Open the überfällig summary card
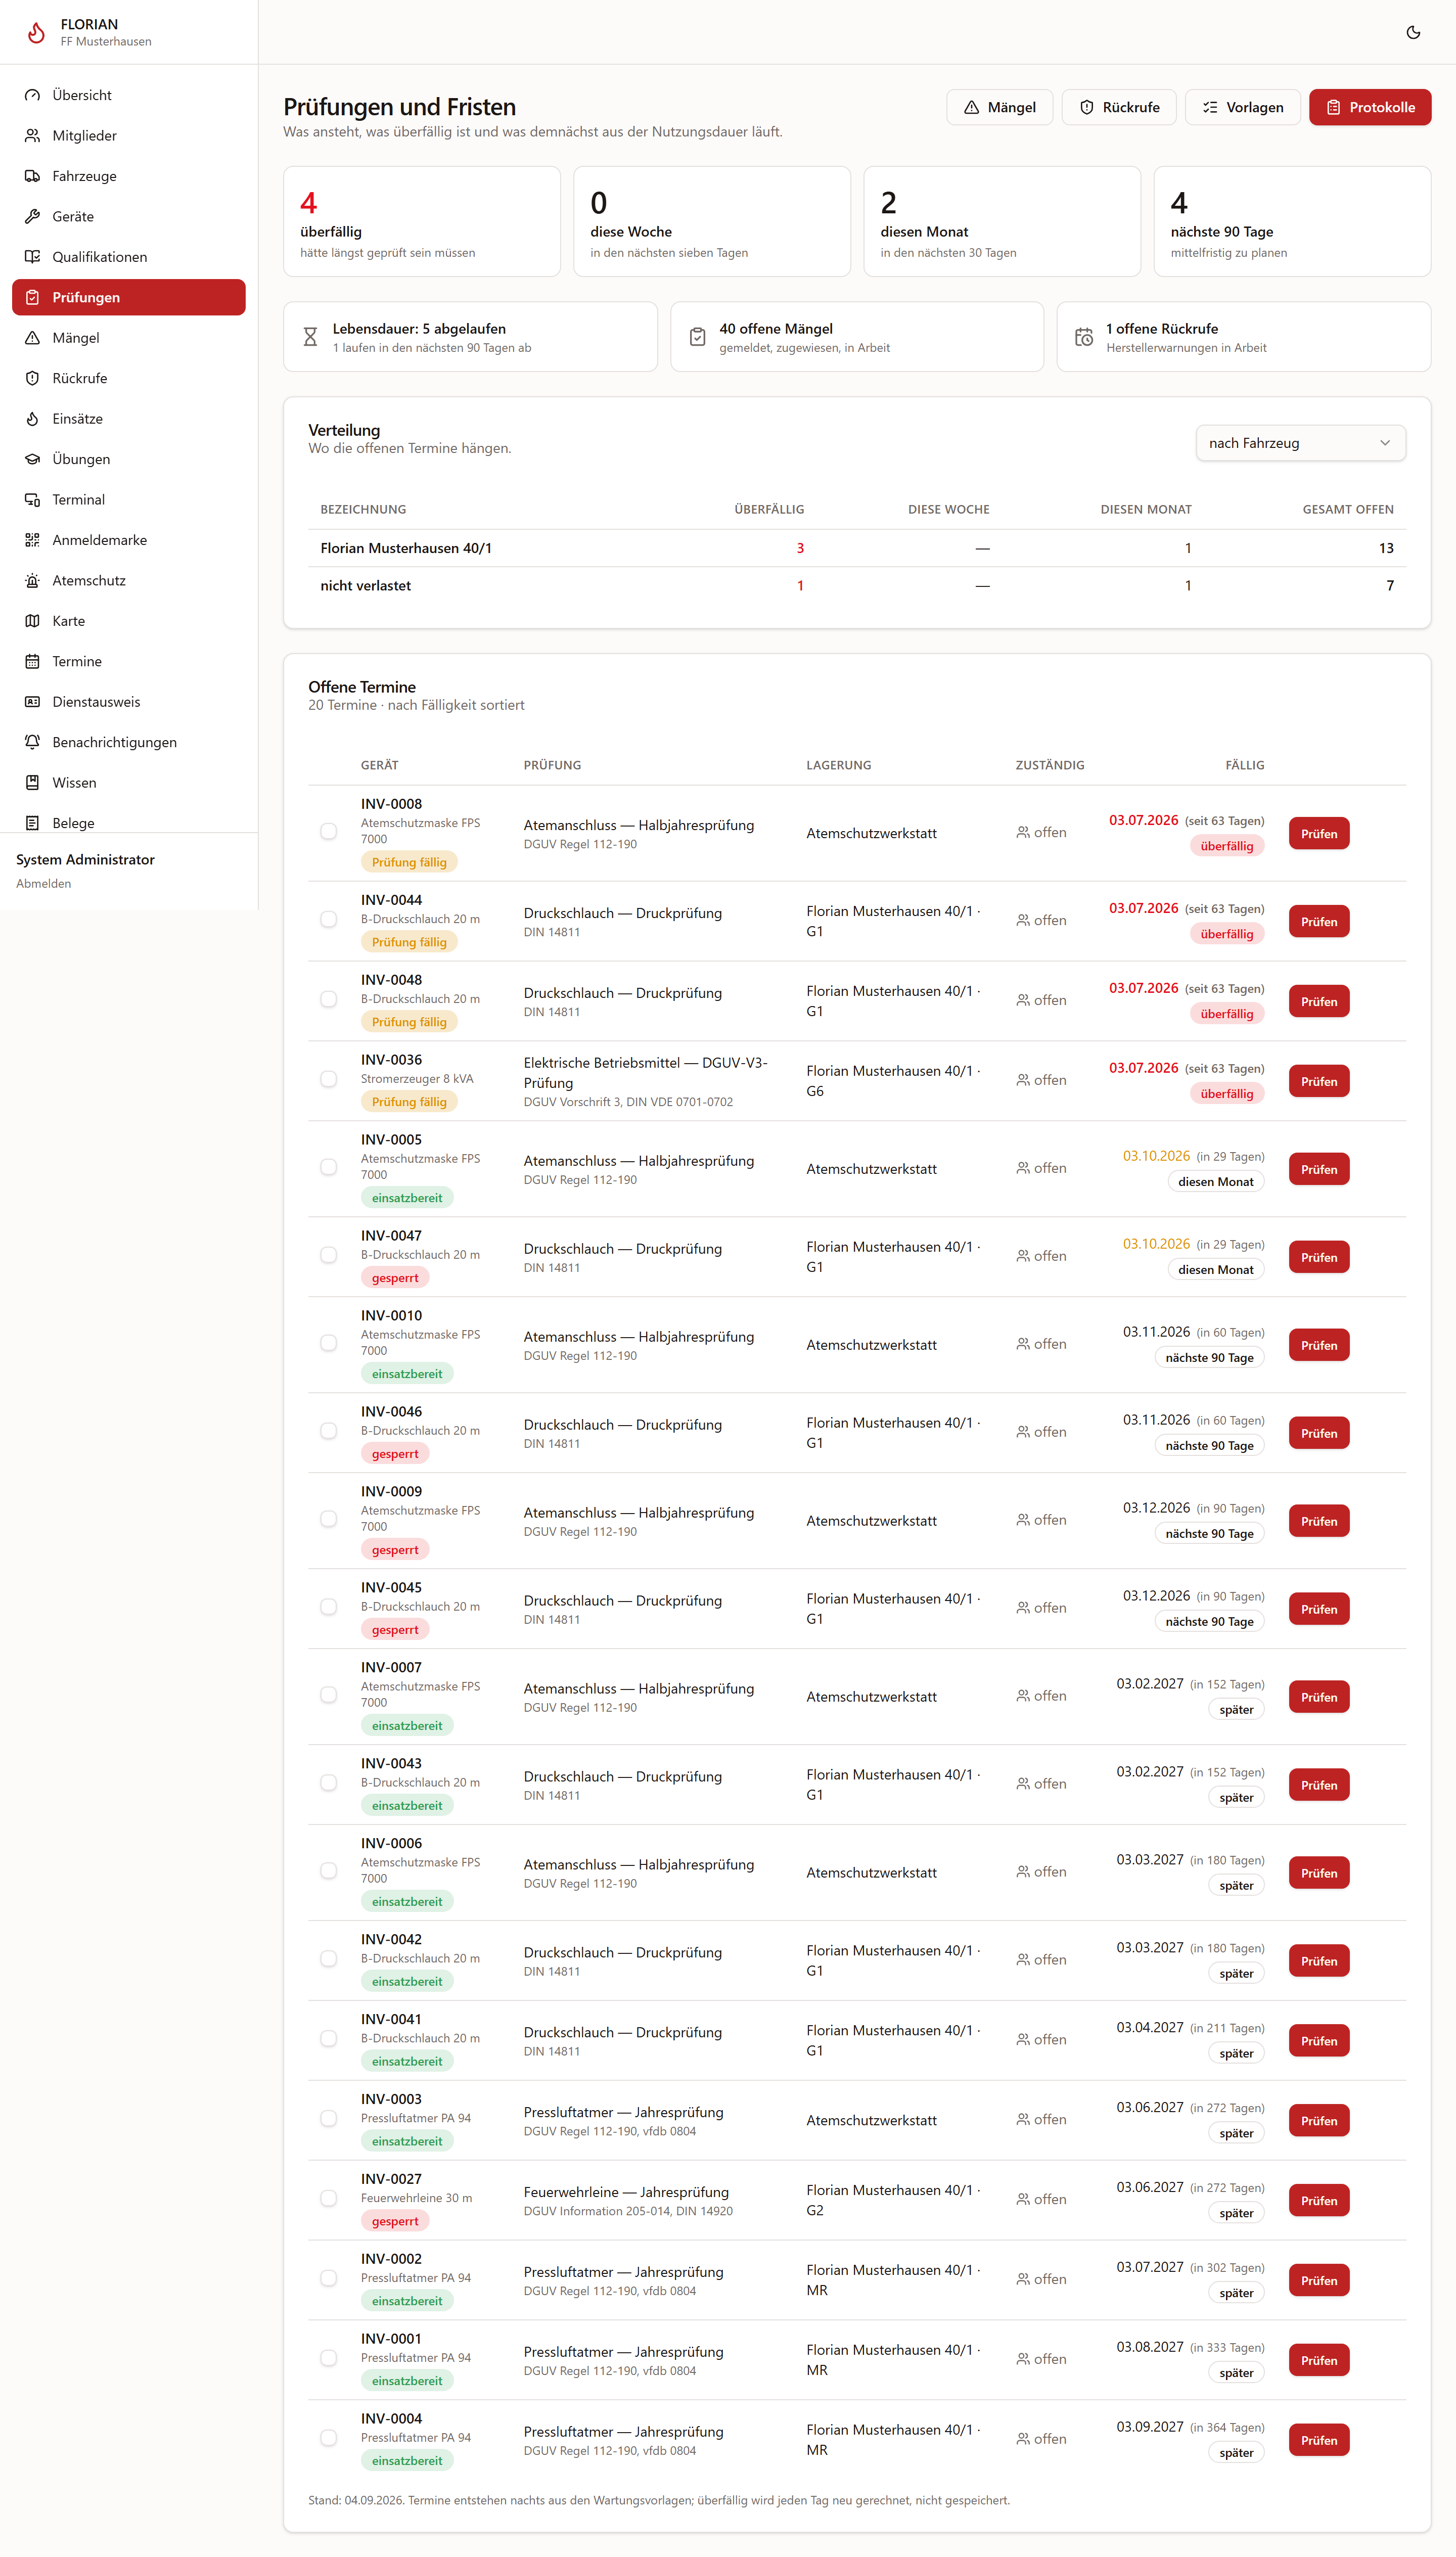1456x2557 pixels. click(422, 222)
